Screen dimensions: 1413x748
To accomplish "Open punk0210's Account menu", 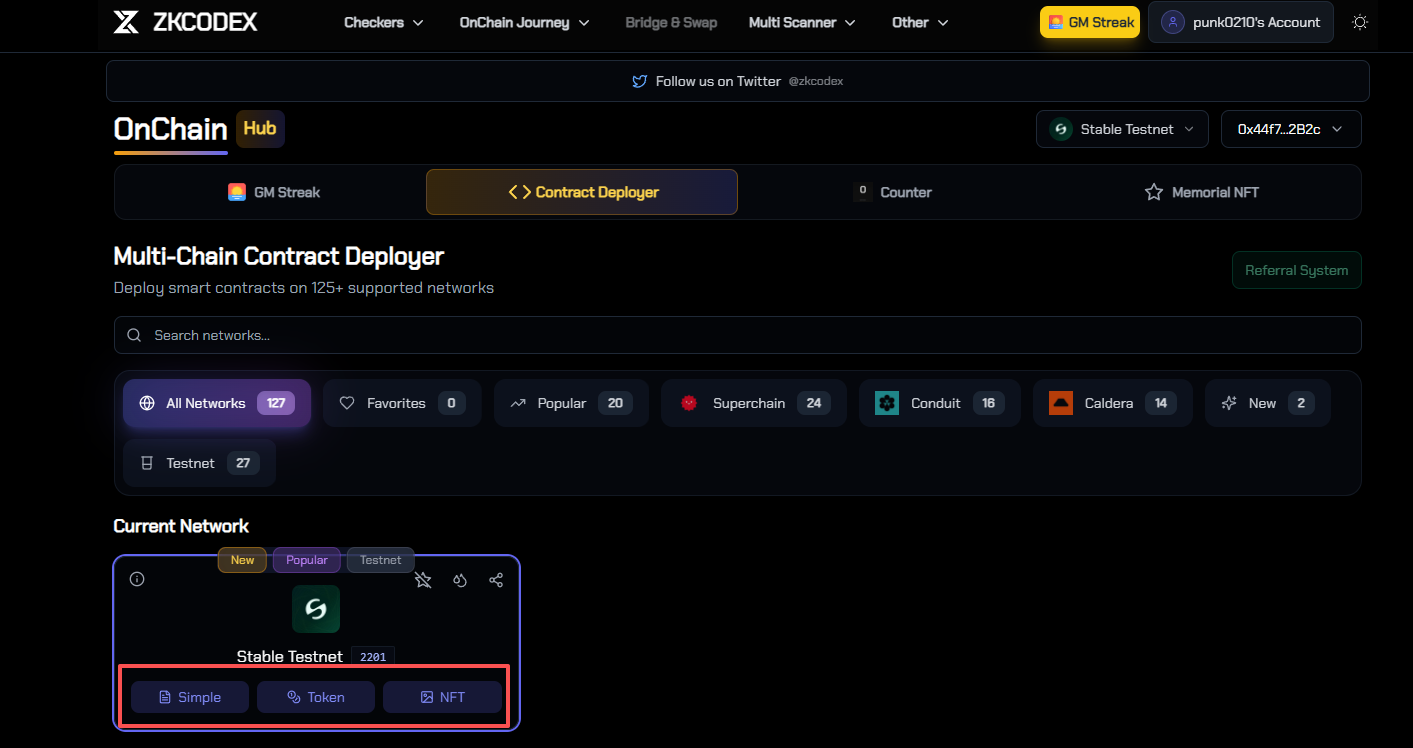I will pyautogui.click(x=1240, y=22).
